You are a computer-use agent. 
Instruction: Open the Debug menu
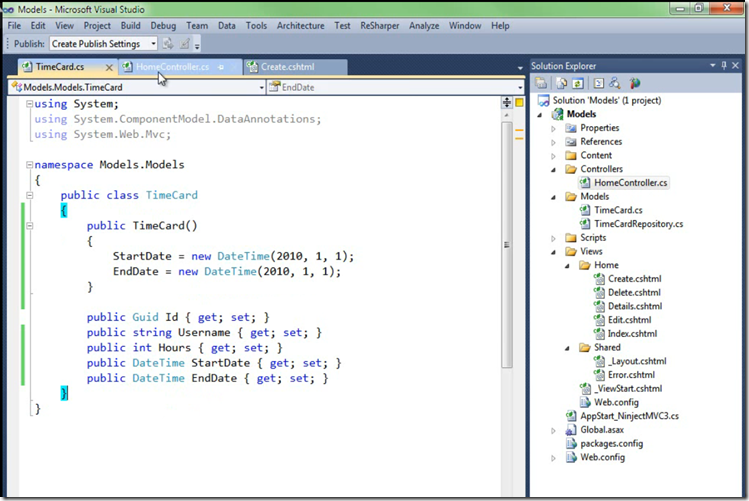pyautogui.click(x=163, y=26)
